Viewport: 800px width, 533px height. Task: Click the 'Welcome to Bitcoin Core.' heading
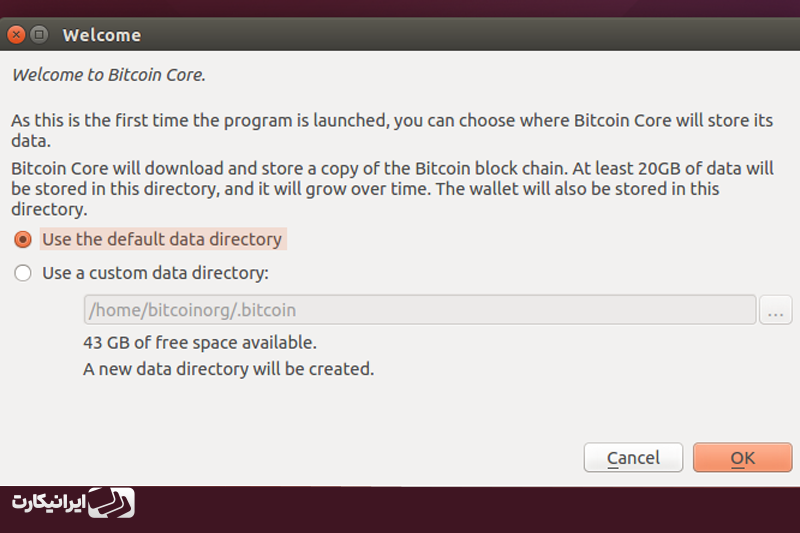108,75
